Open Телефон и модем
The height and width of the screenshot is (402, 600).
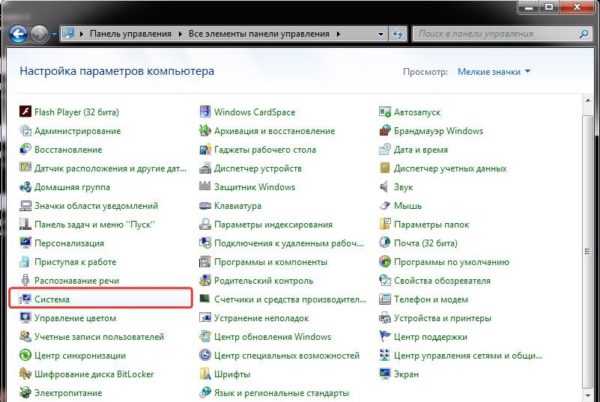click(424, 299)
